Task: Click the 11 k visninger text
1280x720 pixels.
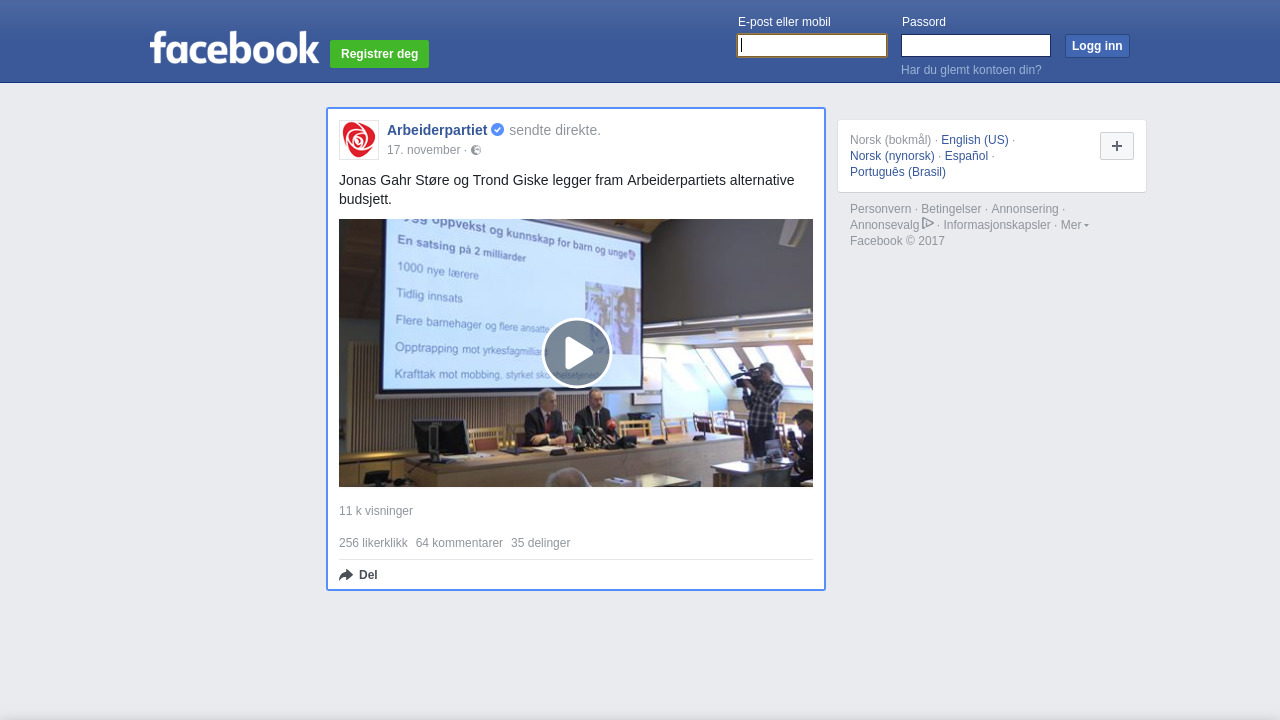Action: click(376, 511)
